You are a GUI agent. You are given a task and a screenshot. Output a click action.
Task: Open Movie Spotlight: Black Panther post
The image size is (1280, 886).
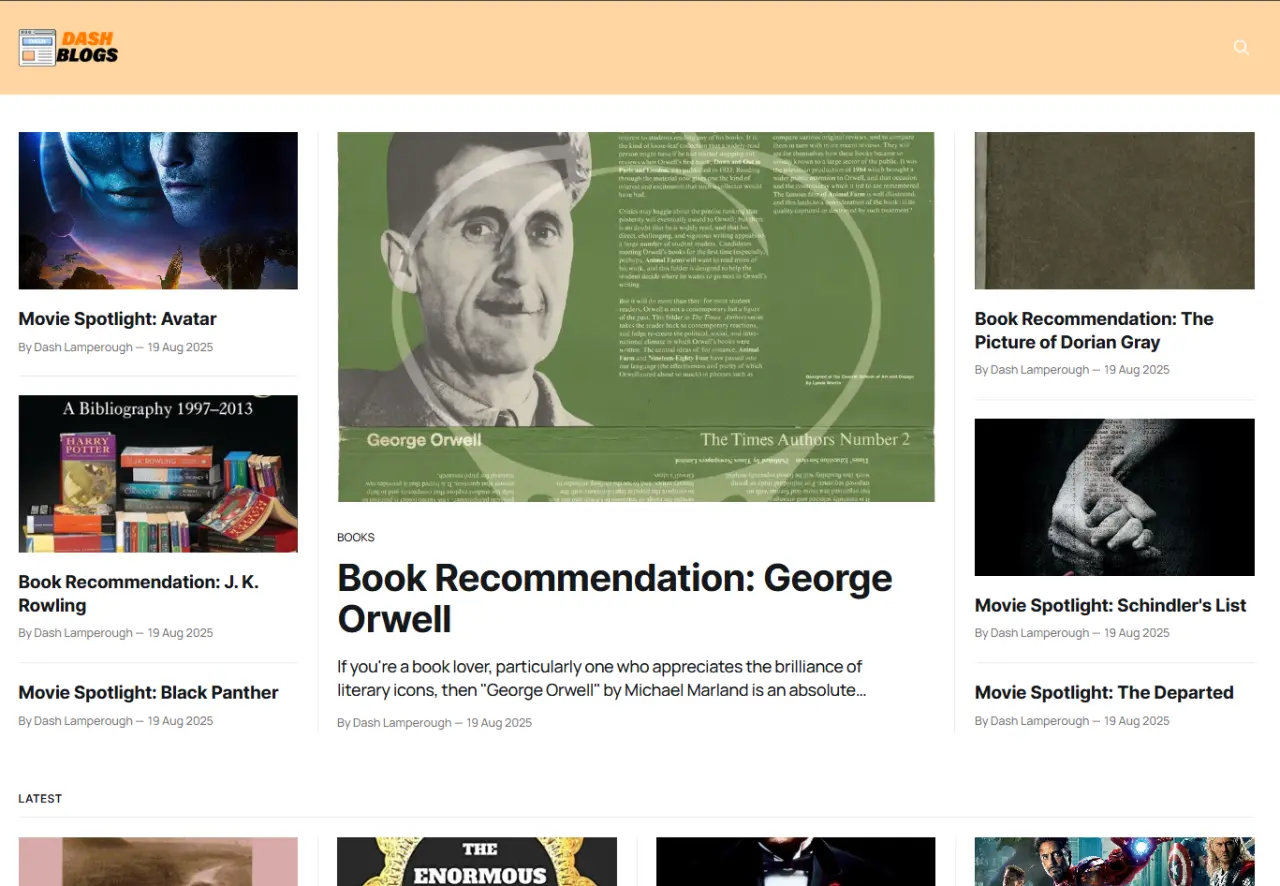pyautogui.click(x=148, y=692)
